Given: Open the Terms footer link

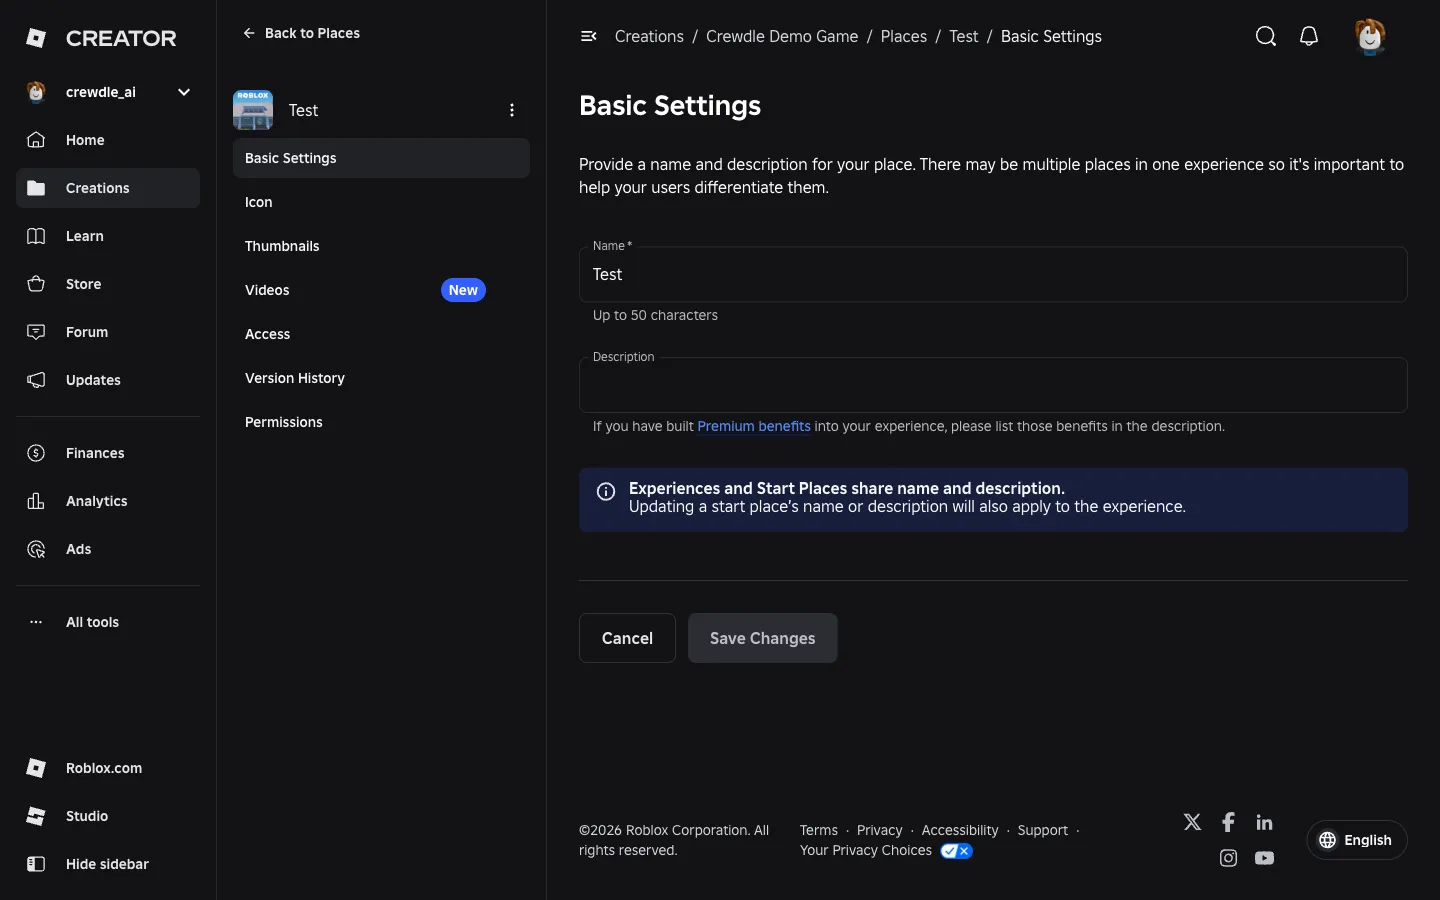Looking at the screenshot, I should [x=818, y=830].
